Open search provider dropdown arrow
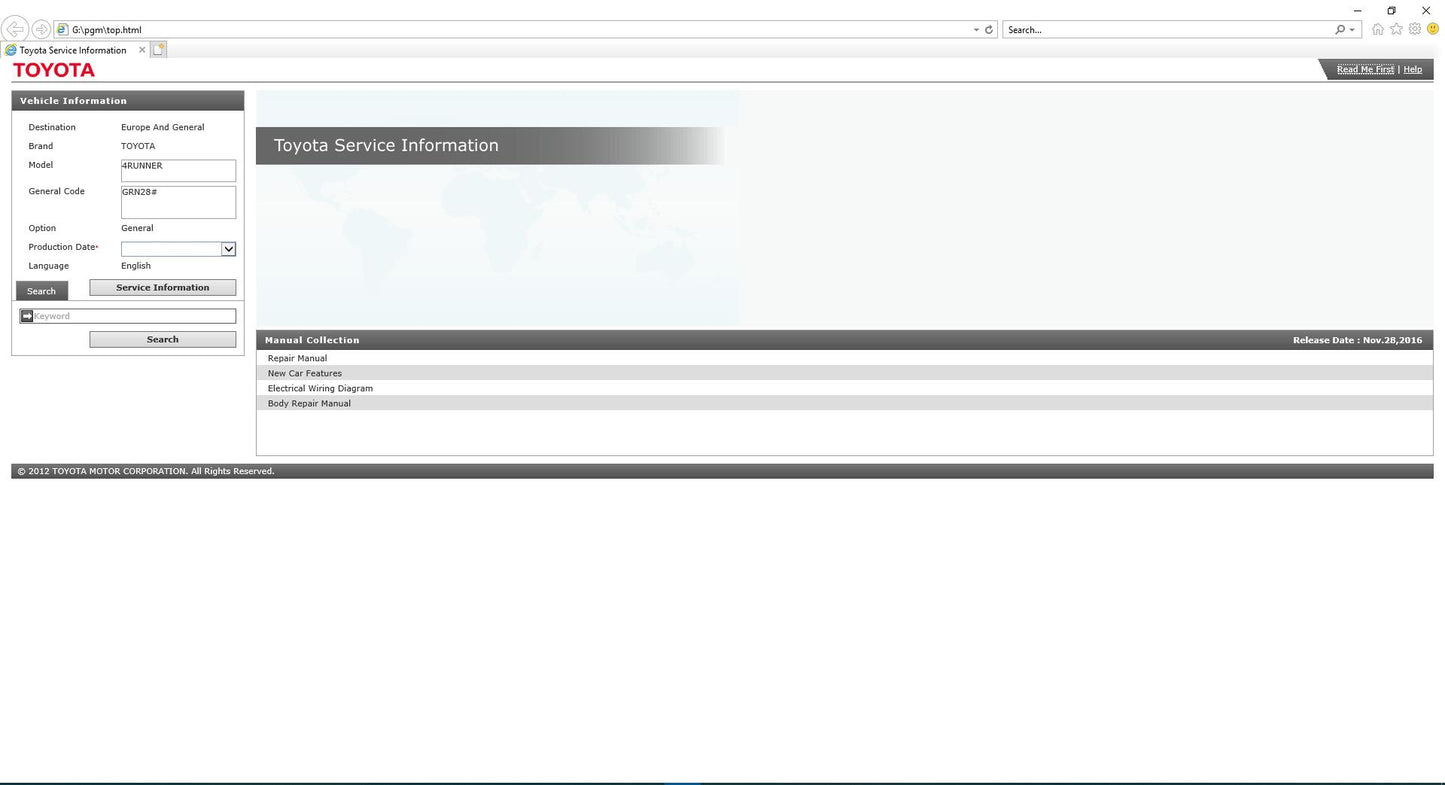This screenshot has width=1445, height=785. coord(1353,30)
